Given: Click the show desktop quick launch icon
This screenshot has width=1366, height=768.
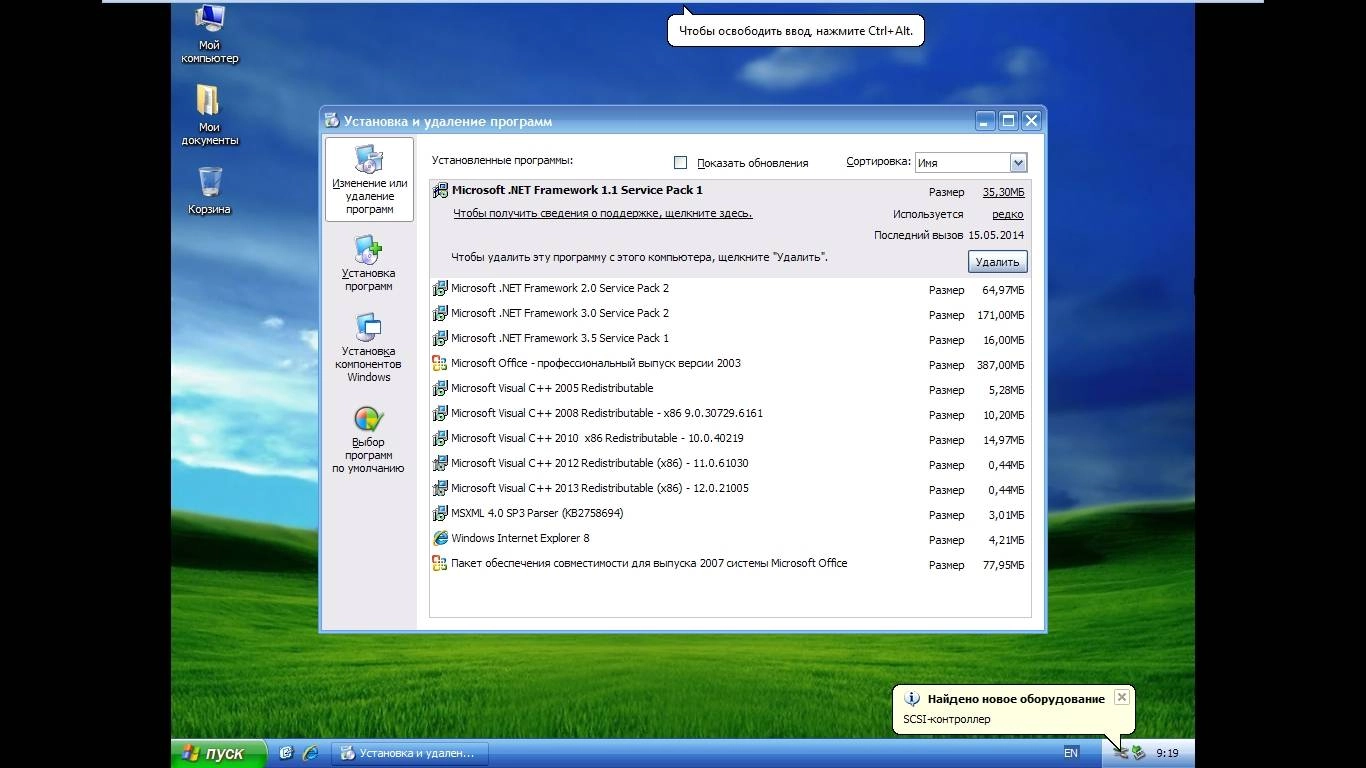Looking at the screenshot, I should coord(286,752).
